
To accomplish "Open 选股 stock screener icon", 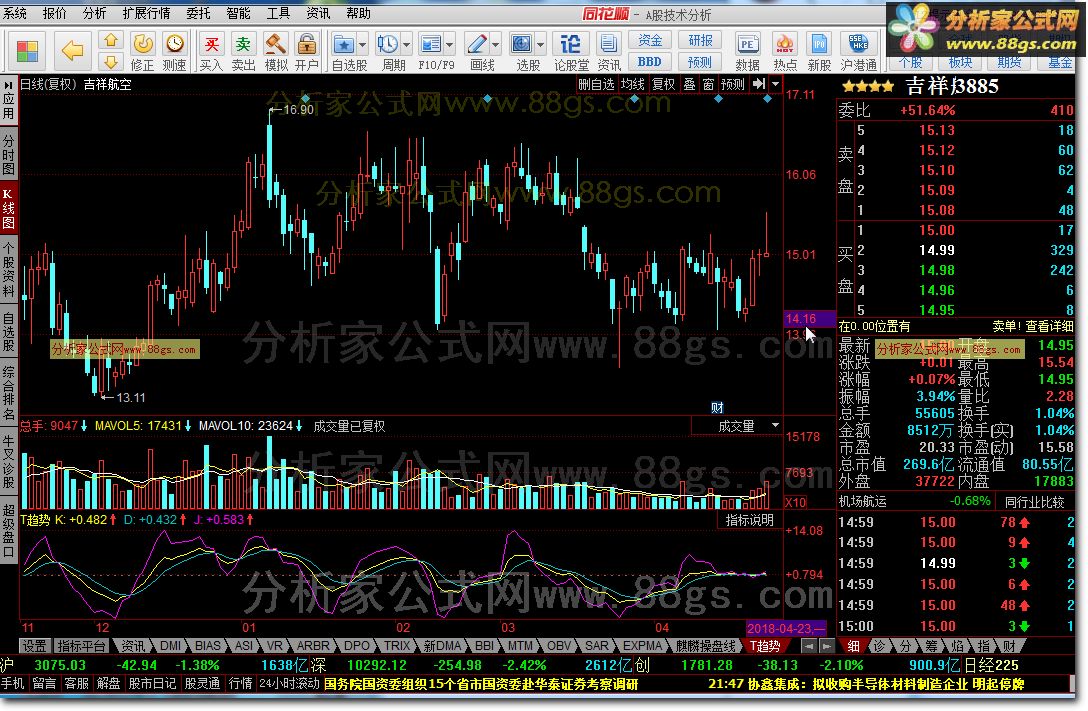I will point(521,45).
